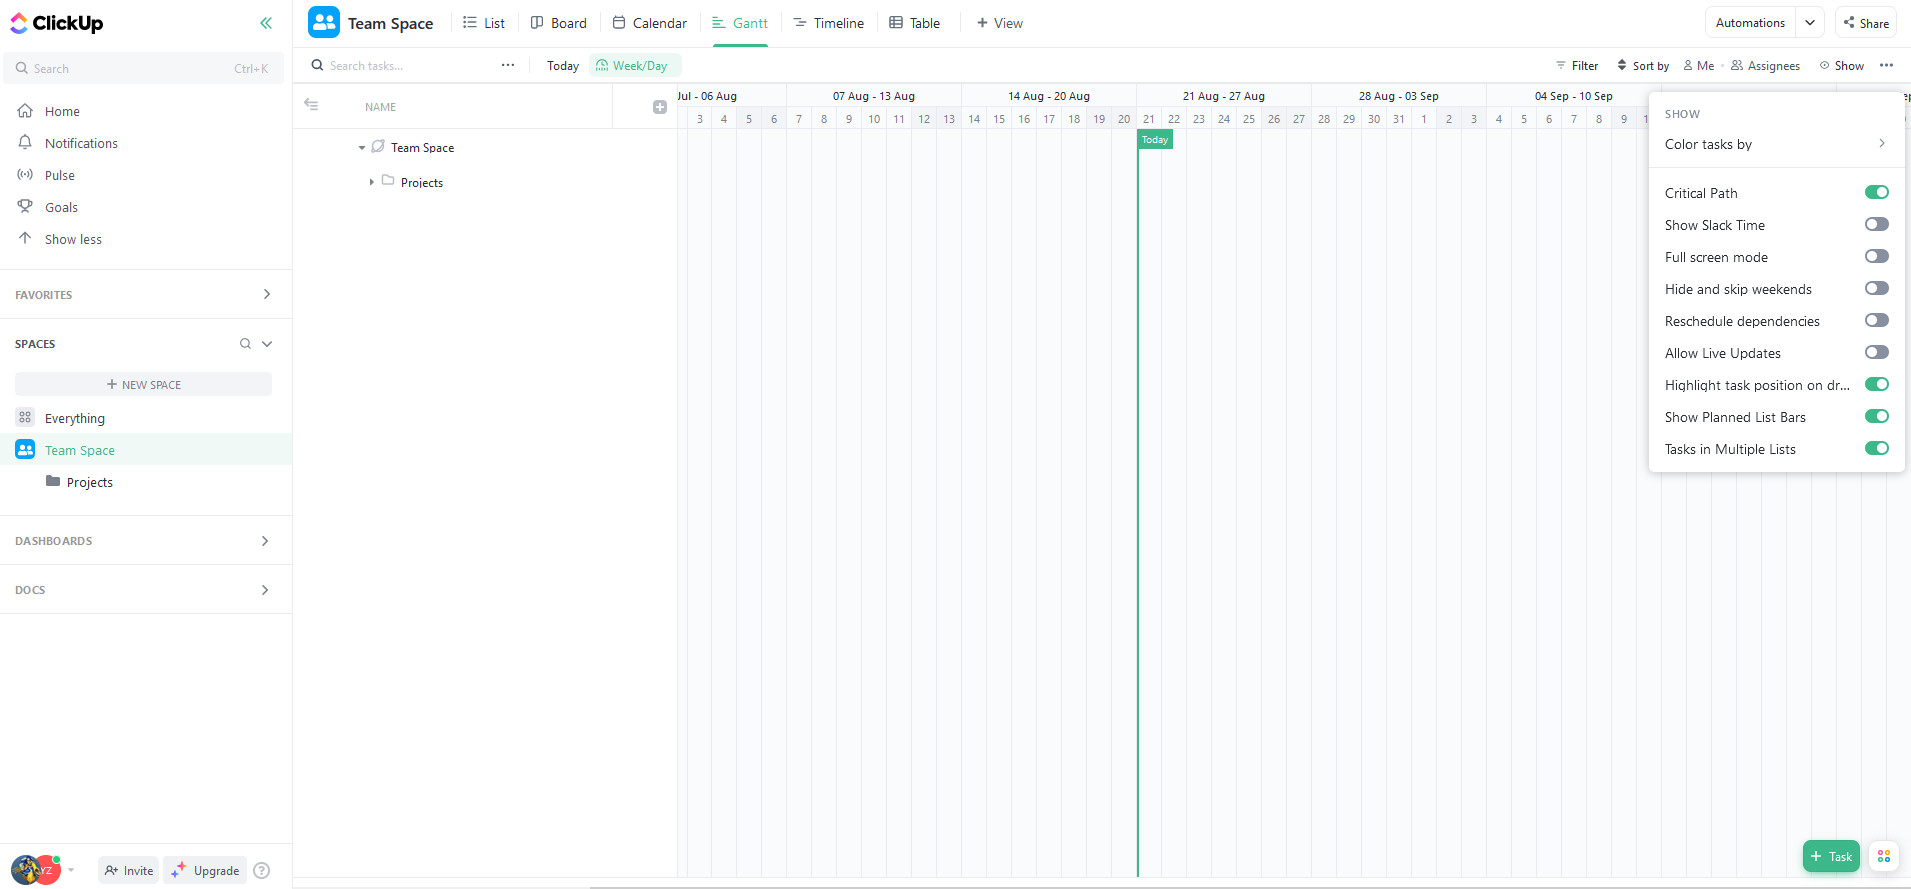The image size is (1911, 889).
Task: Disable Tasks in Multiple Lists toggle
Action: pos(1876,448)
